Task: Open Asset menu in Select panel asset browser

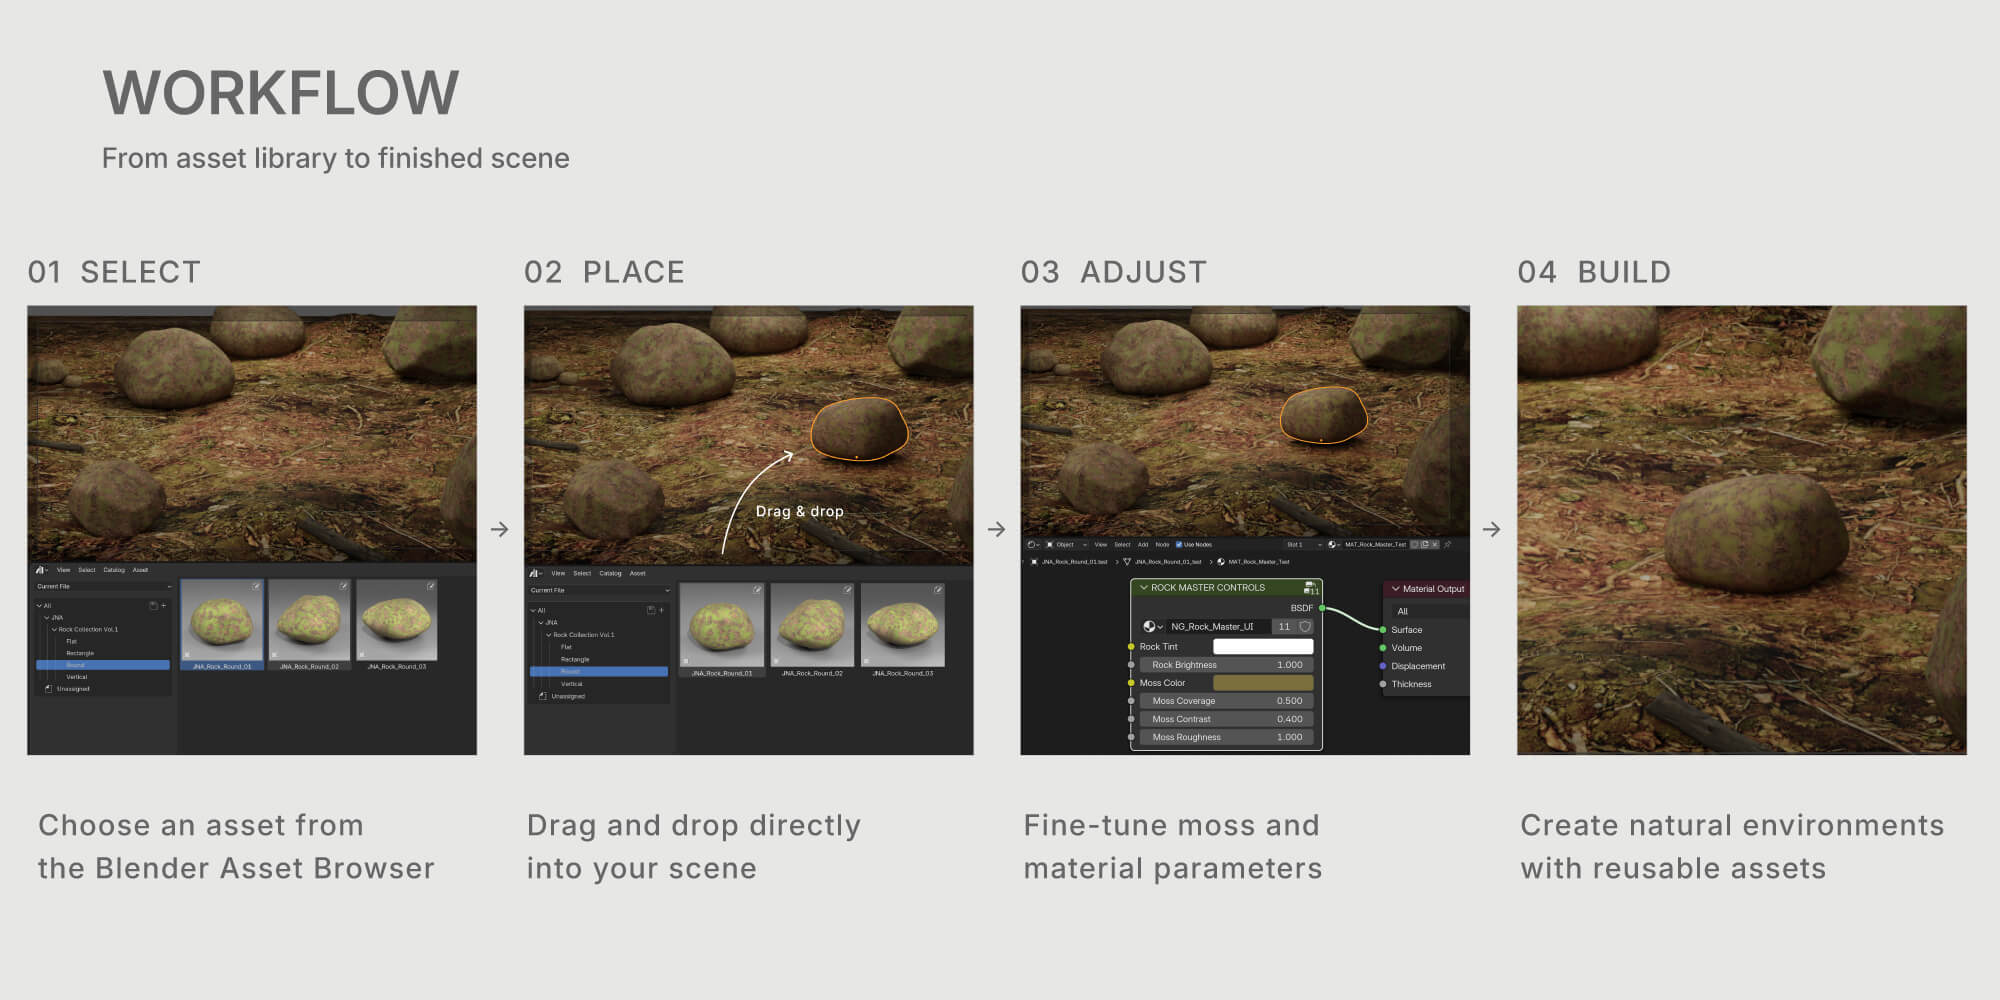Action: (x=140, y=570)
